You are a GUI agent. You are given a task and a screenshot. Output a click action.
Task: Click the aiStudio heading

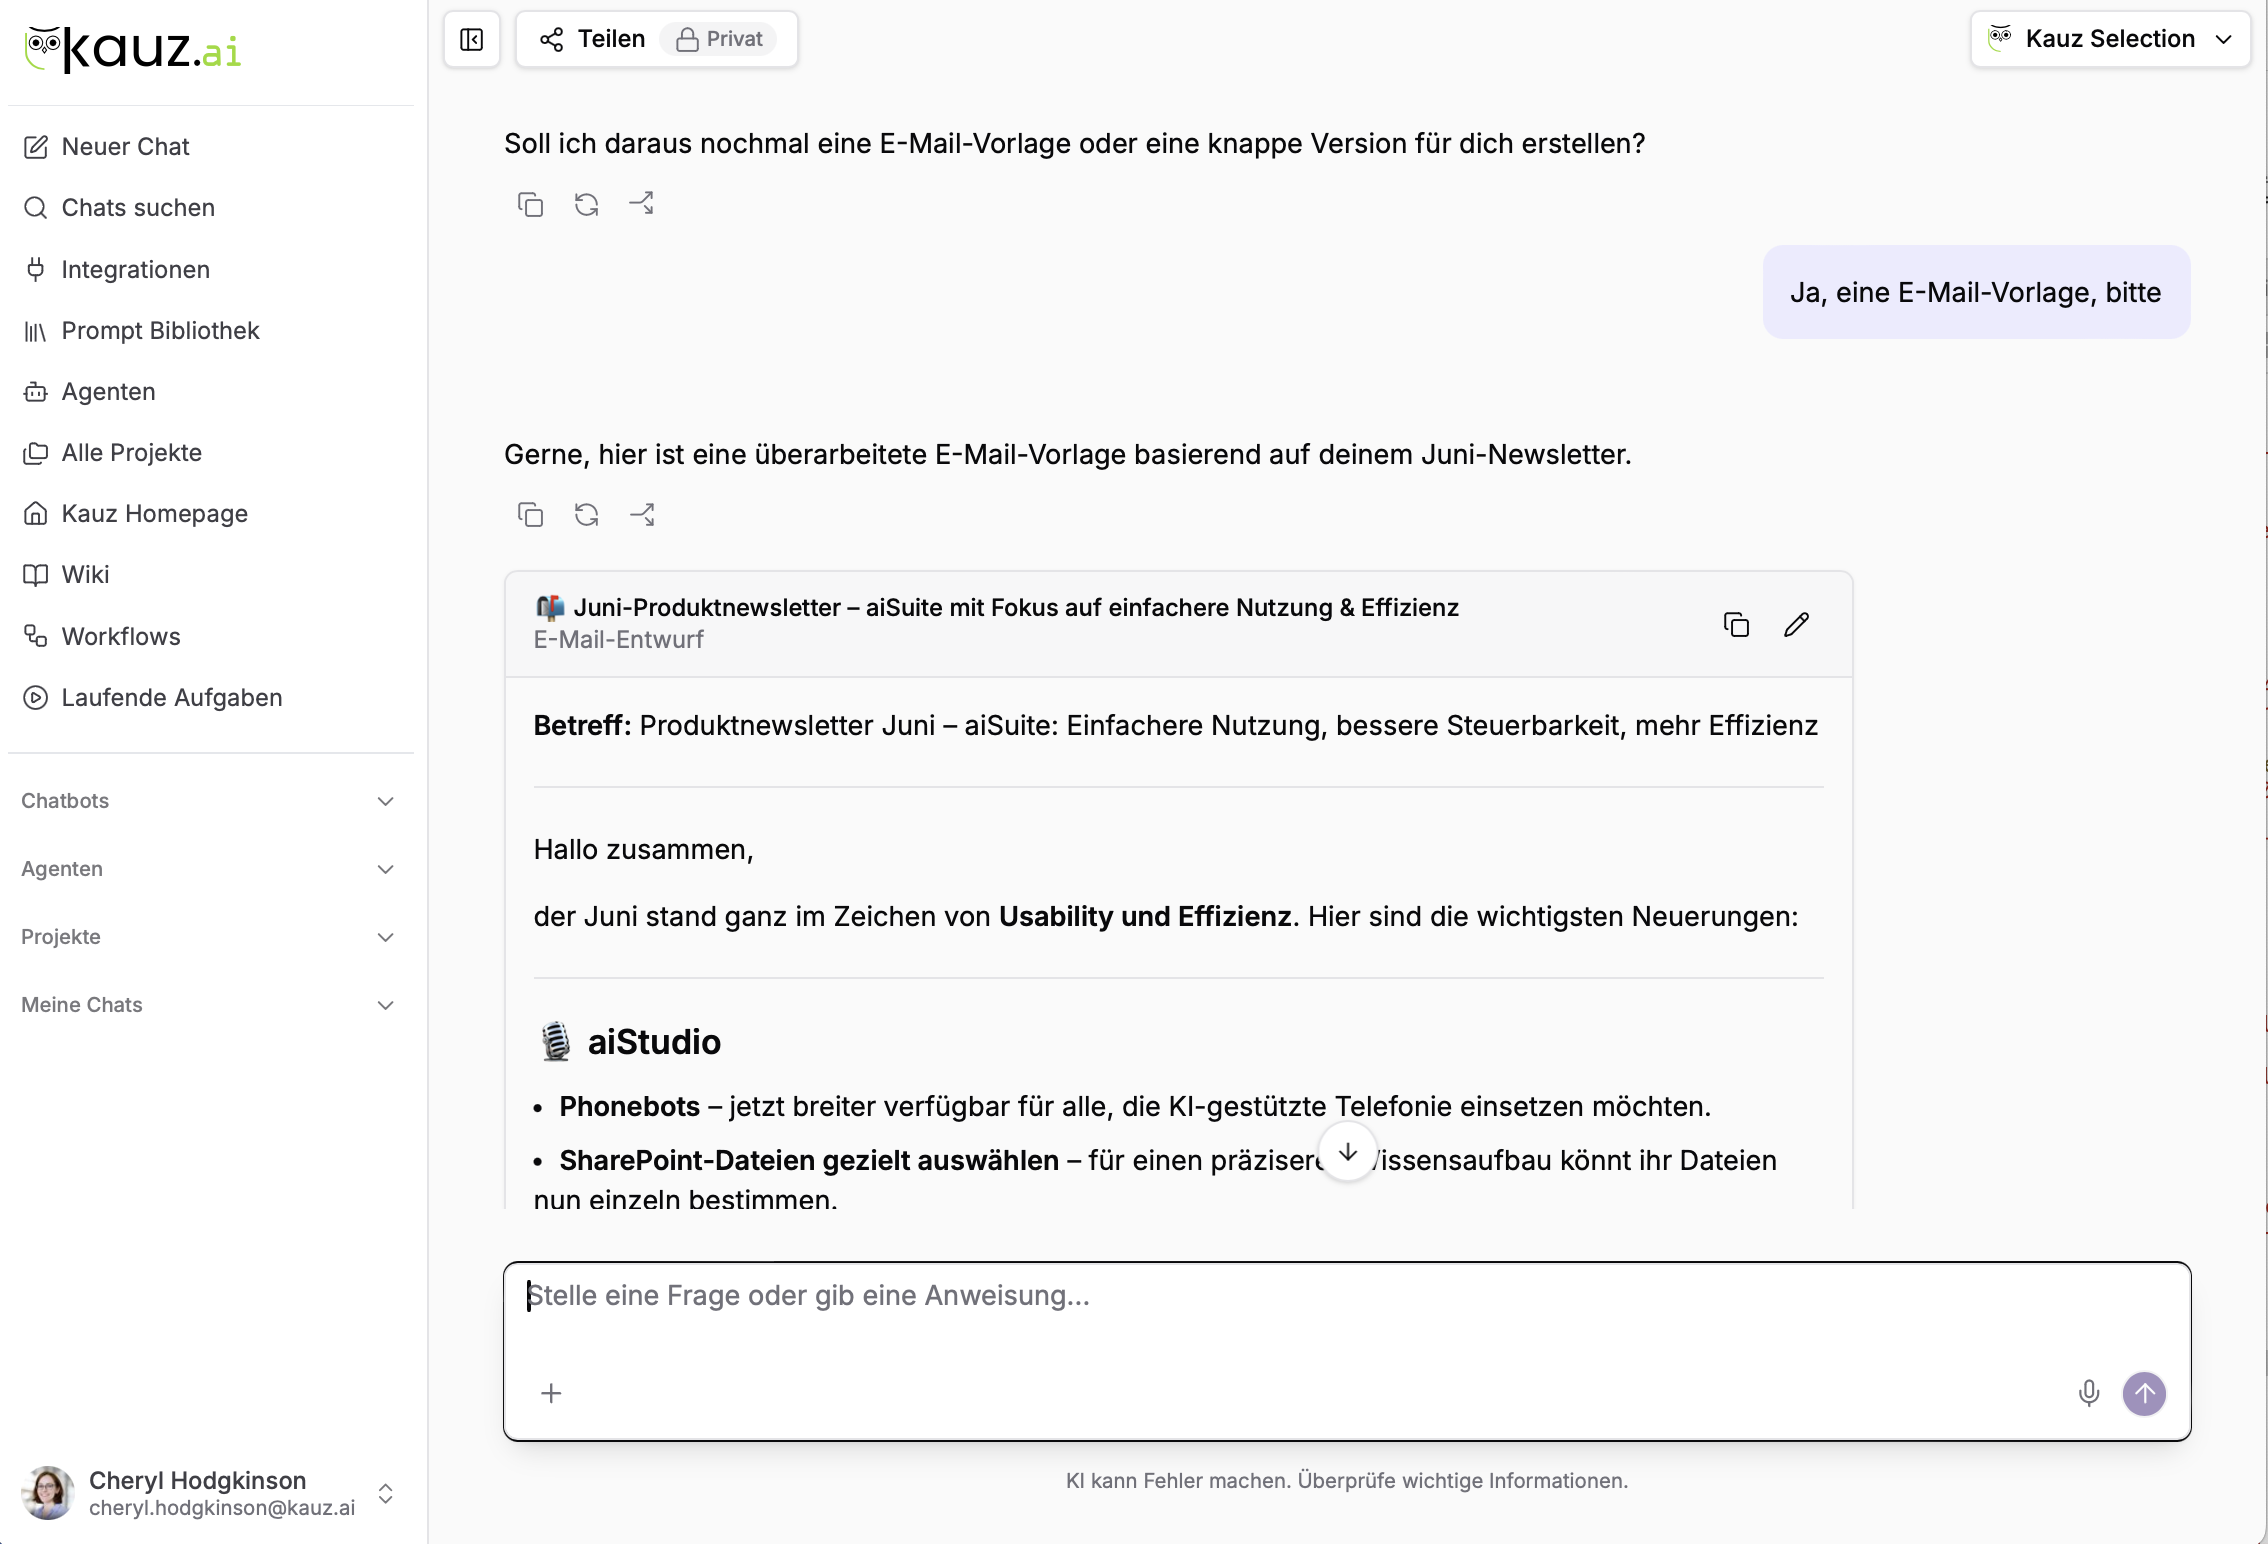(654, 1042)
